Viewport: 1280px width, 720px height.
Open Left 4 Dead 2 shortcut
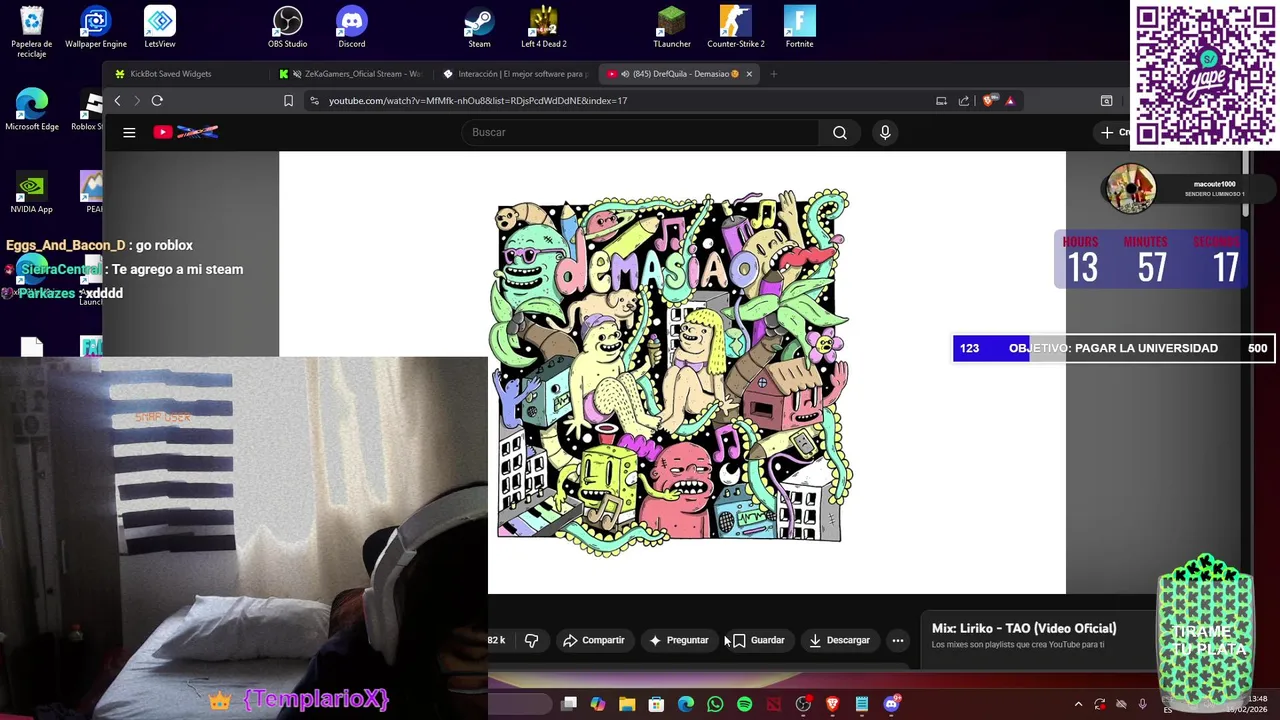tap(543, 28)
